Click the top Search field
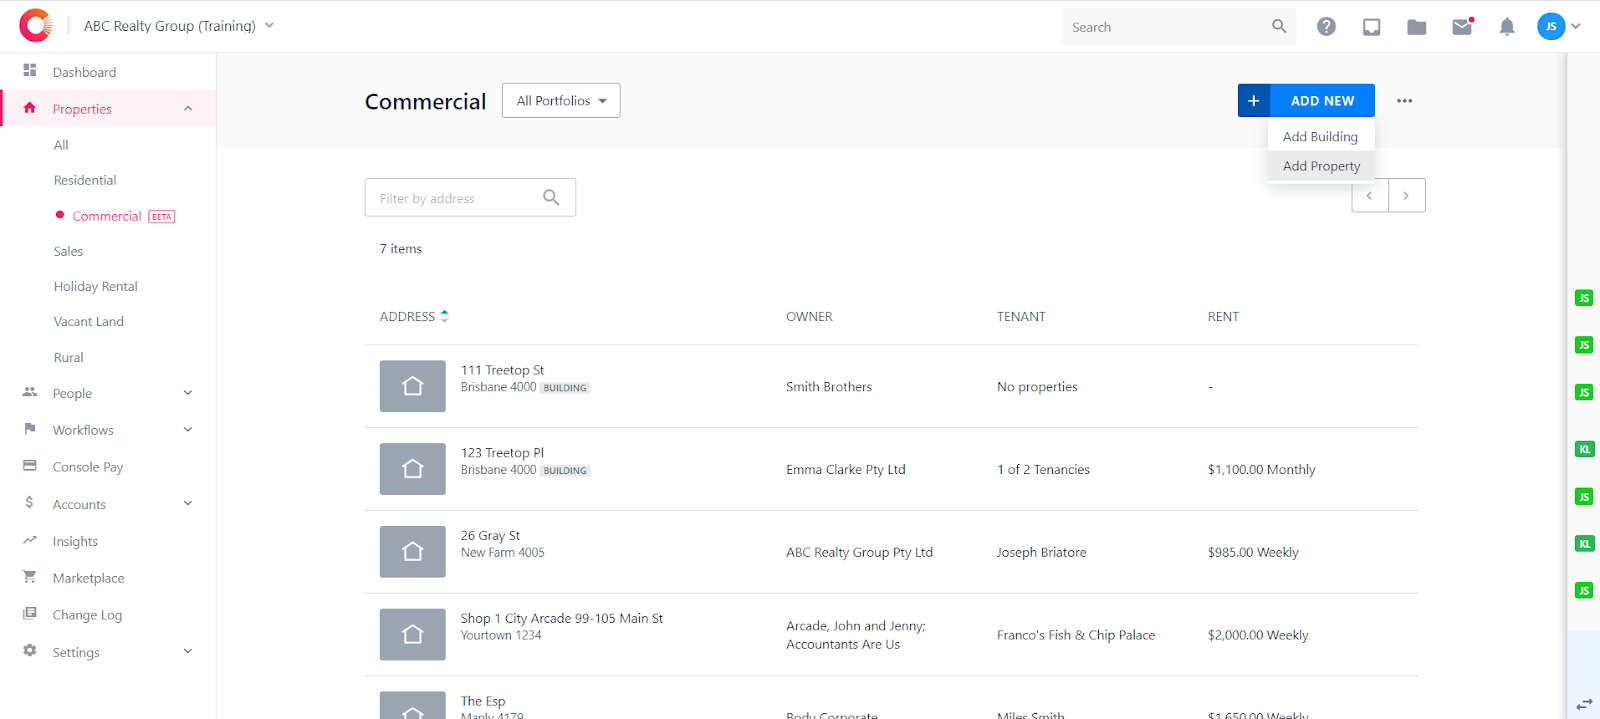The image size is (1600, 719). 1178,27
